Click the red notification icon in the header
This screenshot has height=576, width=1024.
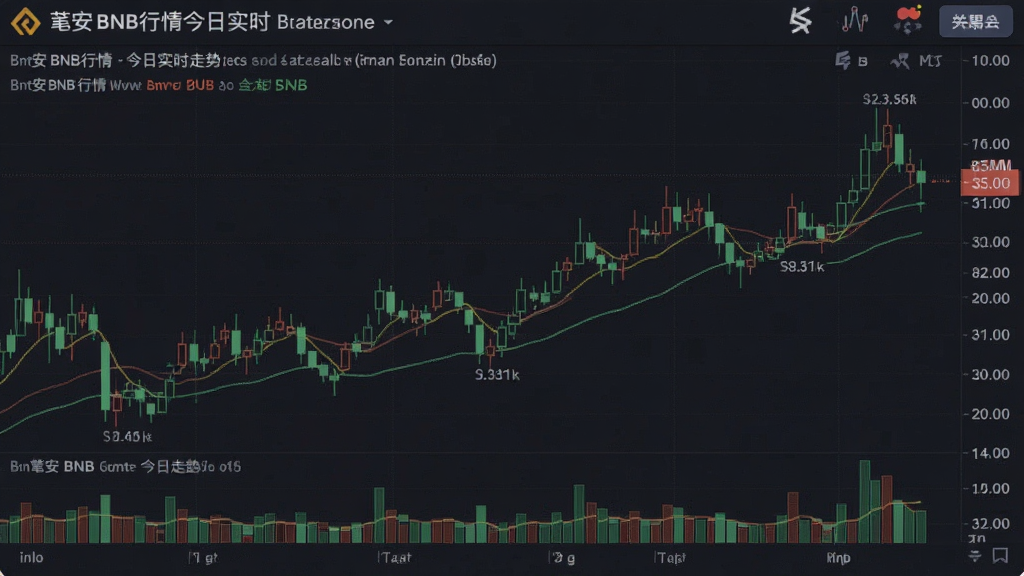(908, 20)
